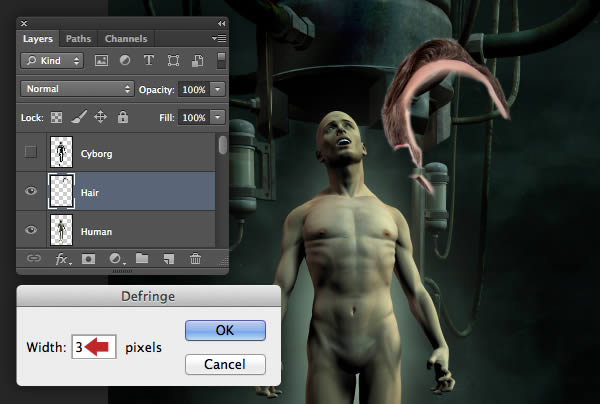This screenshot has width=600, height=404.
Task: Filter layers by shape layer icon
Action: [173, 60]
